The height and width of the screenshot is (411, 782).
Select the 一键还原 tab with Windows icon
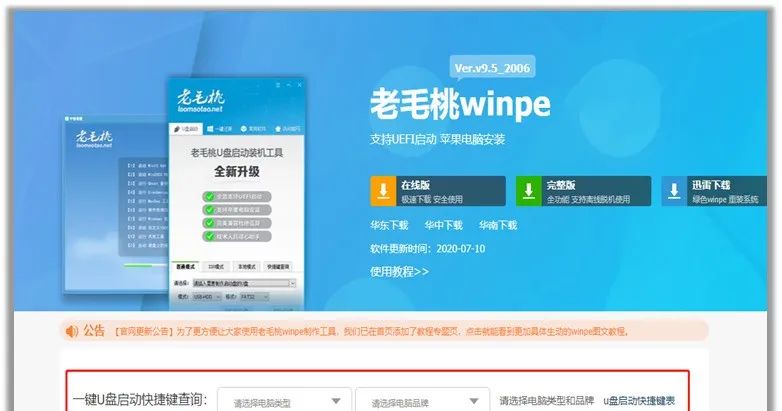pyautogui.click(x=219, y=129)
